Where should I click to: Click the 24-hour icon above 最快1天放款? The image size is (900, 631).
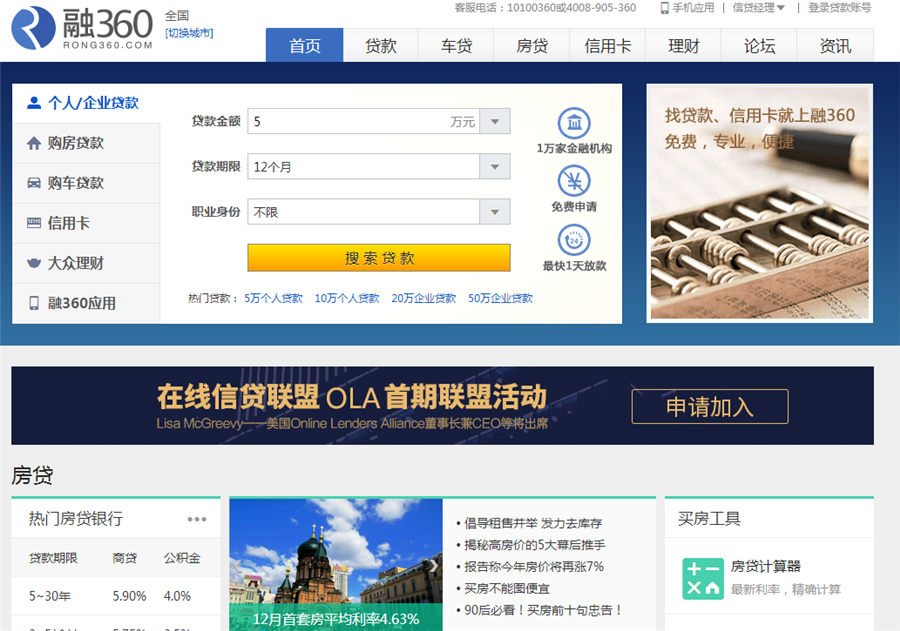coord(574,241)
